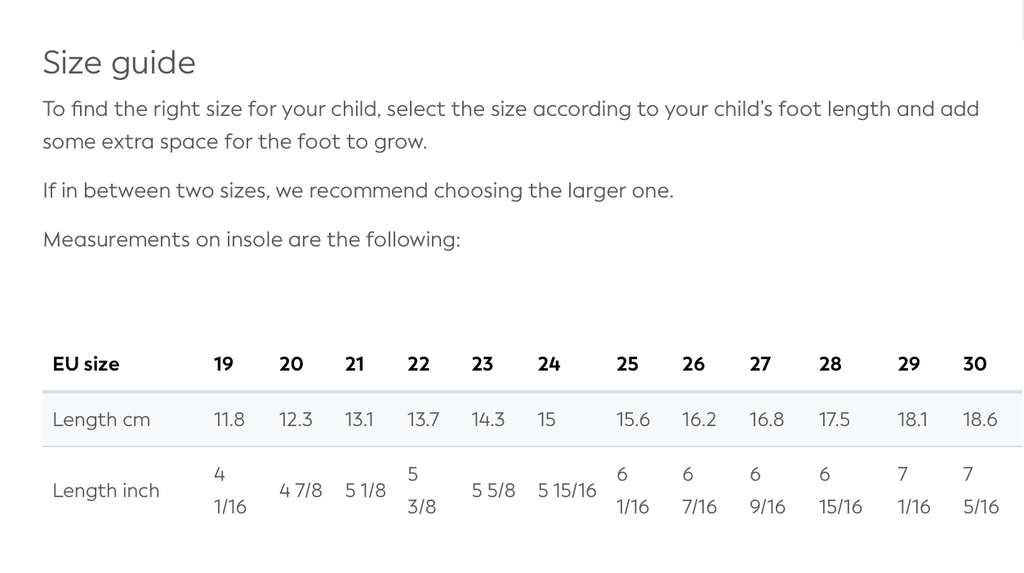Image resolution: width=1024 pixels, height=573 pixels.
Task: Click the 'Measurements on insole' sentence
Action: click(251, 240)
